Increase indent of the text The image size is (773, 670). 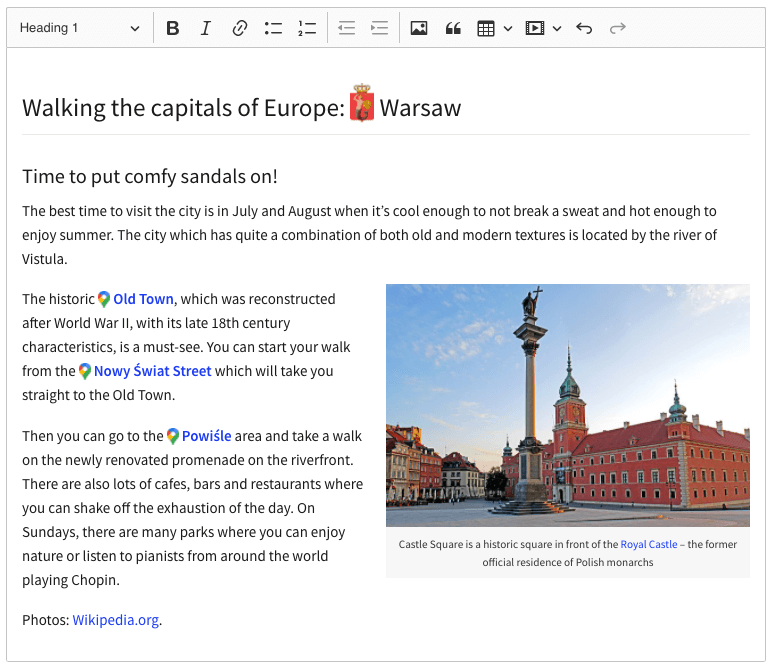pos(379,28)
